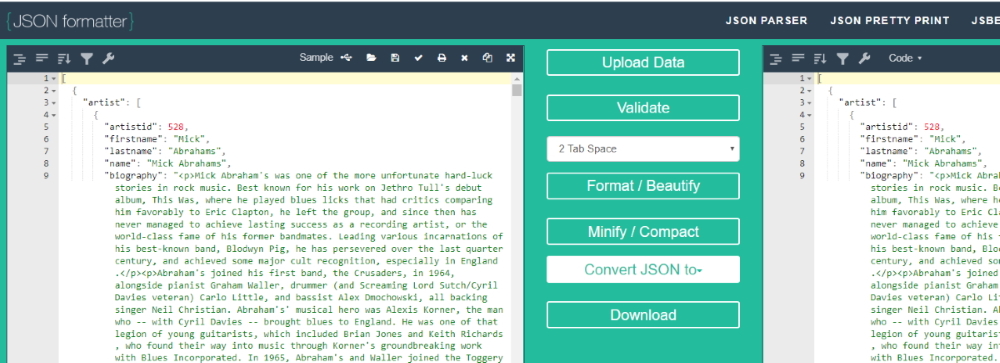Viewport: 1000px width, 363px height.
Task: Click the format JSON icon in right editor
Action: (776, 59)
